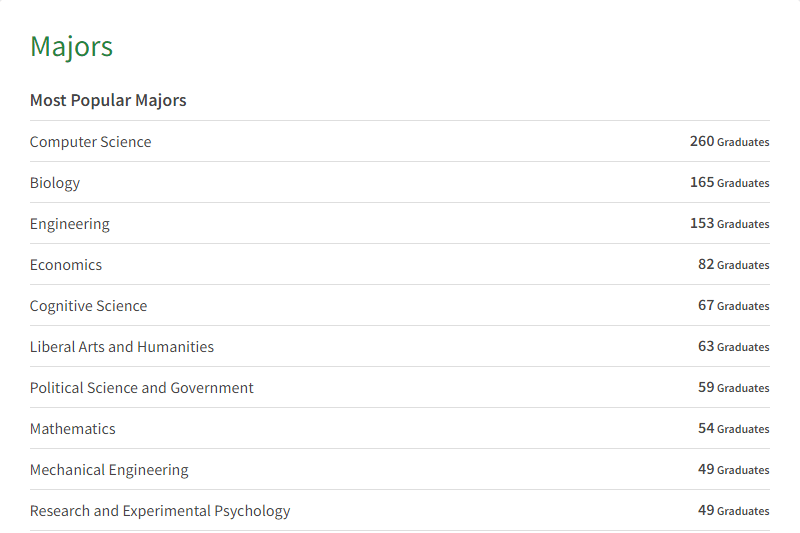Click the 153 Graduates value

729,224
